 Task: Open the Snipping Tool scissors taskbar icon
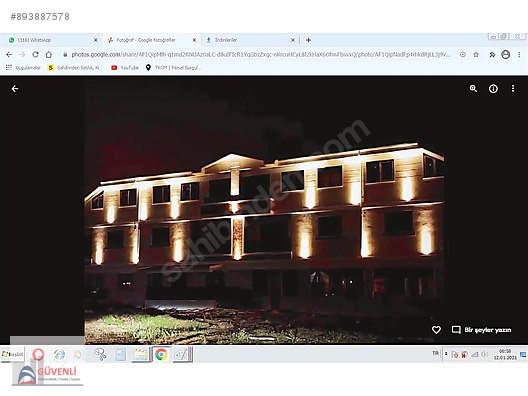100,354
